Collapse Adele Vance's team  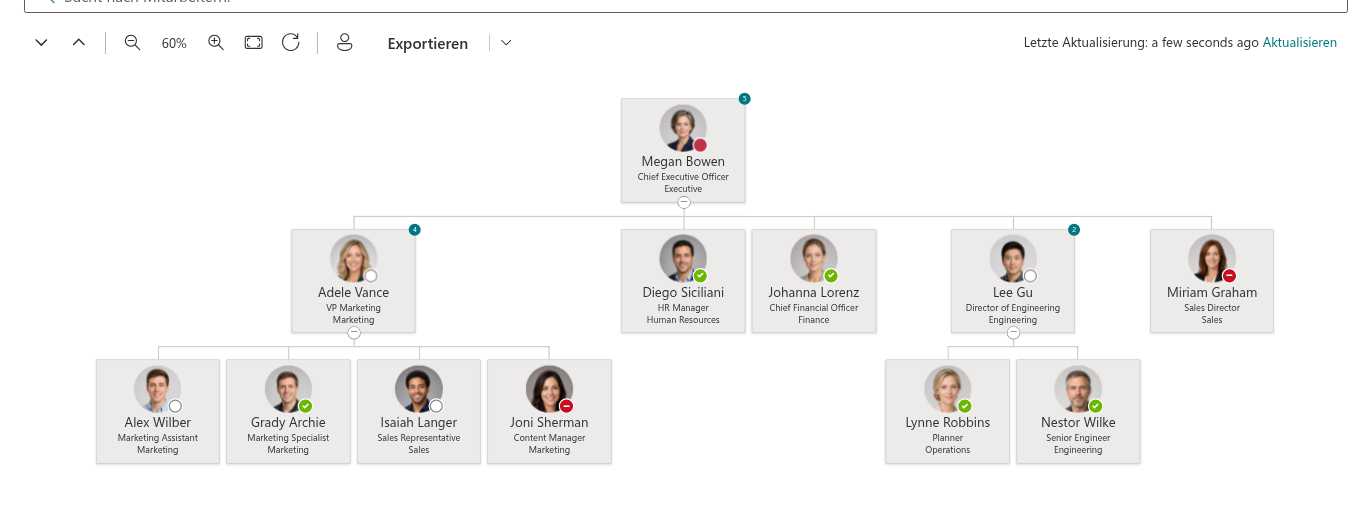point(354,333)
